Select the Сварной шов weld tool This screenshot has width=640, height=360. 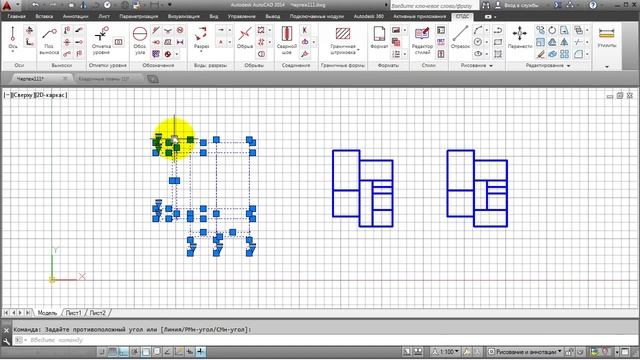tap(287, 40)
